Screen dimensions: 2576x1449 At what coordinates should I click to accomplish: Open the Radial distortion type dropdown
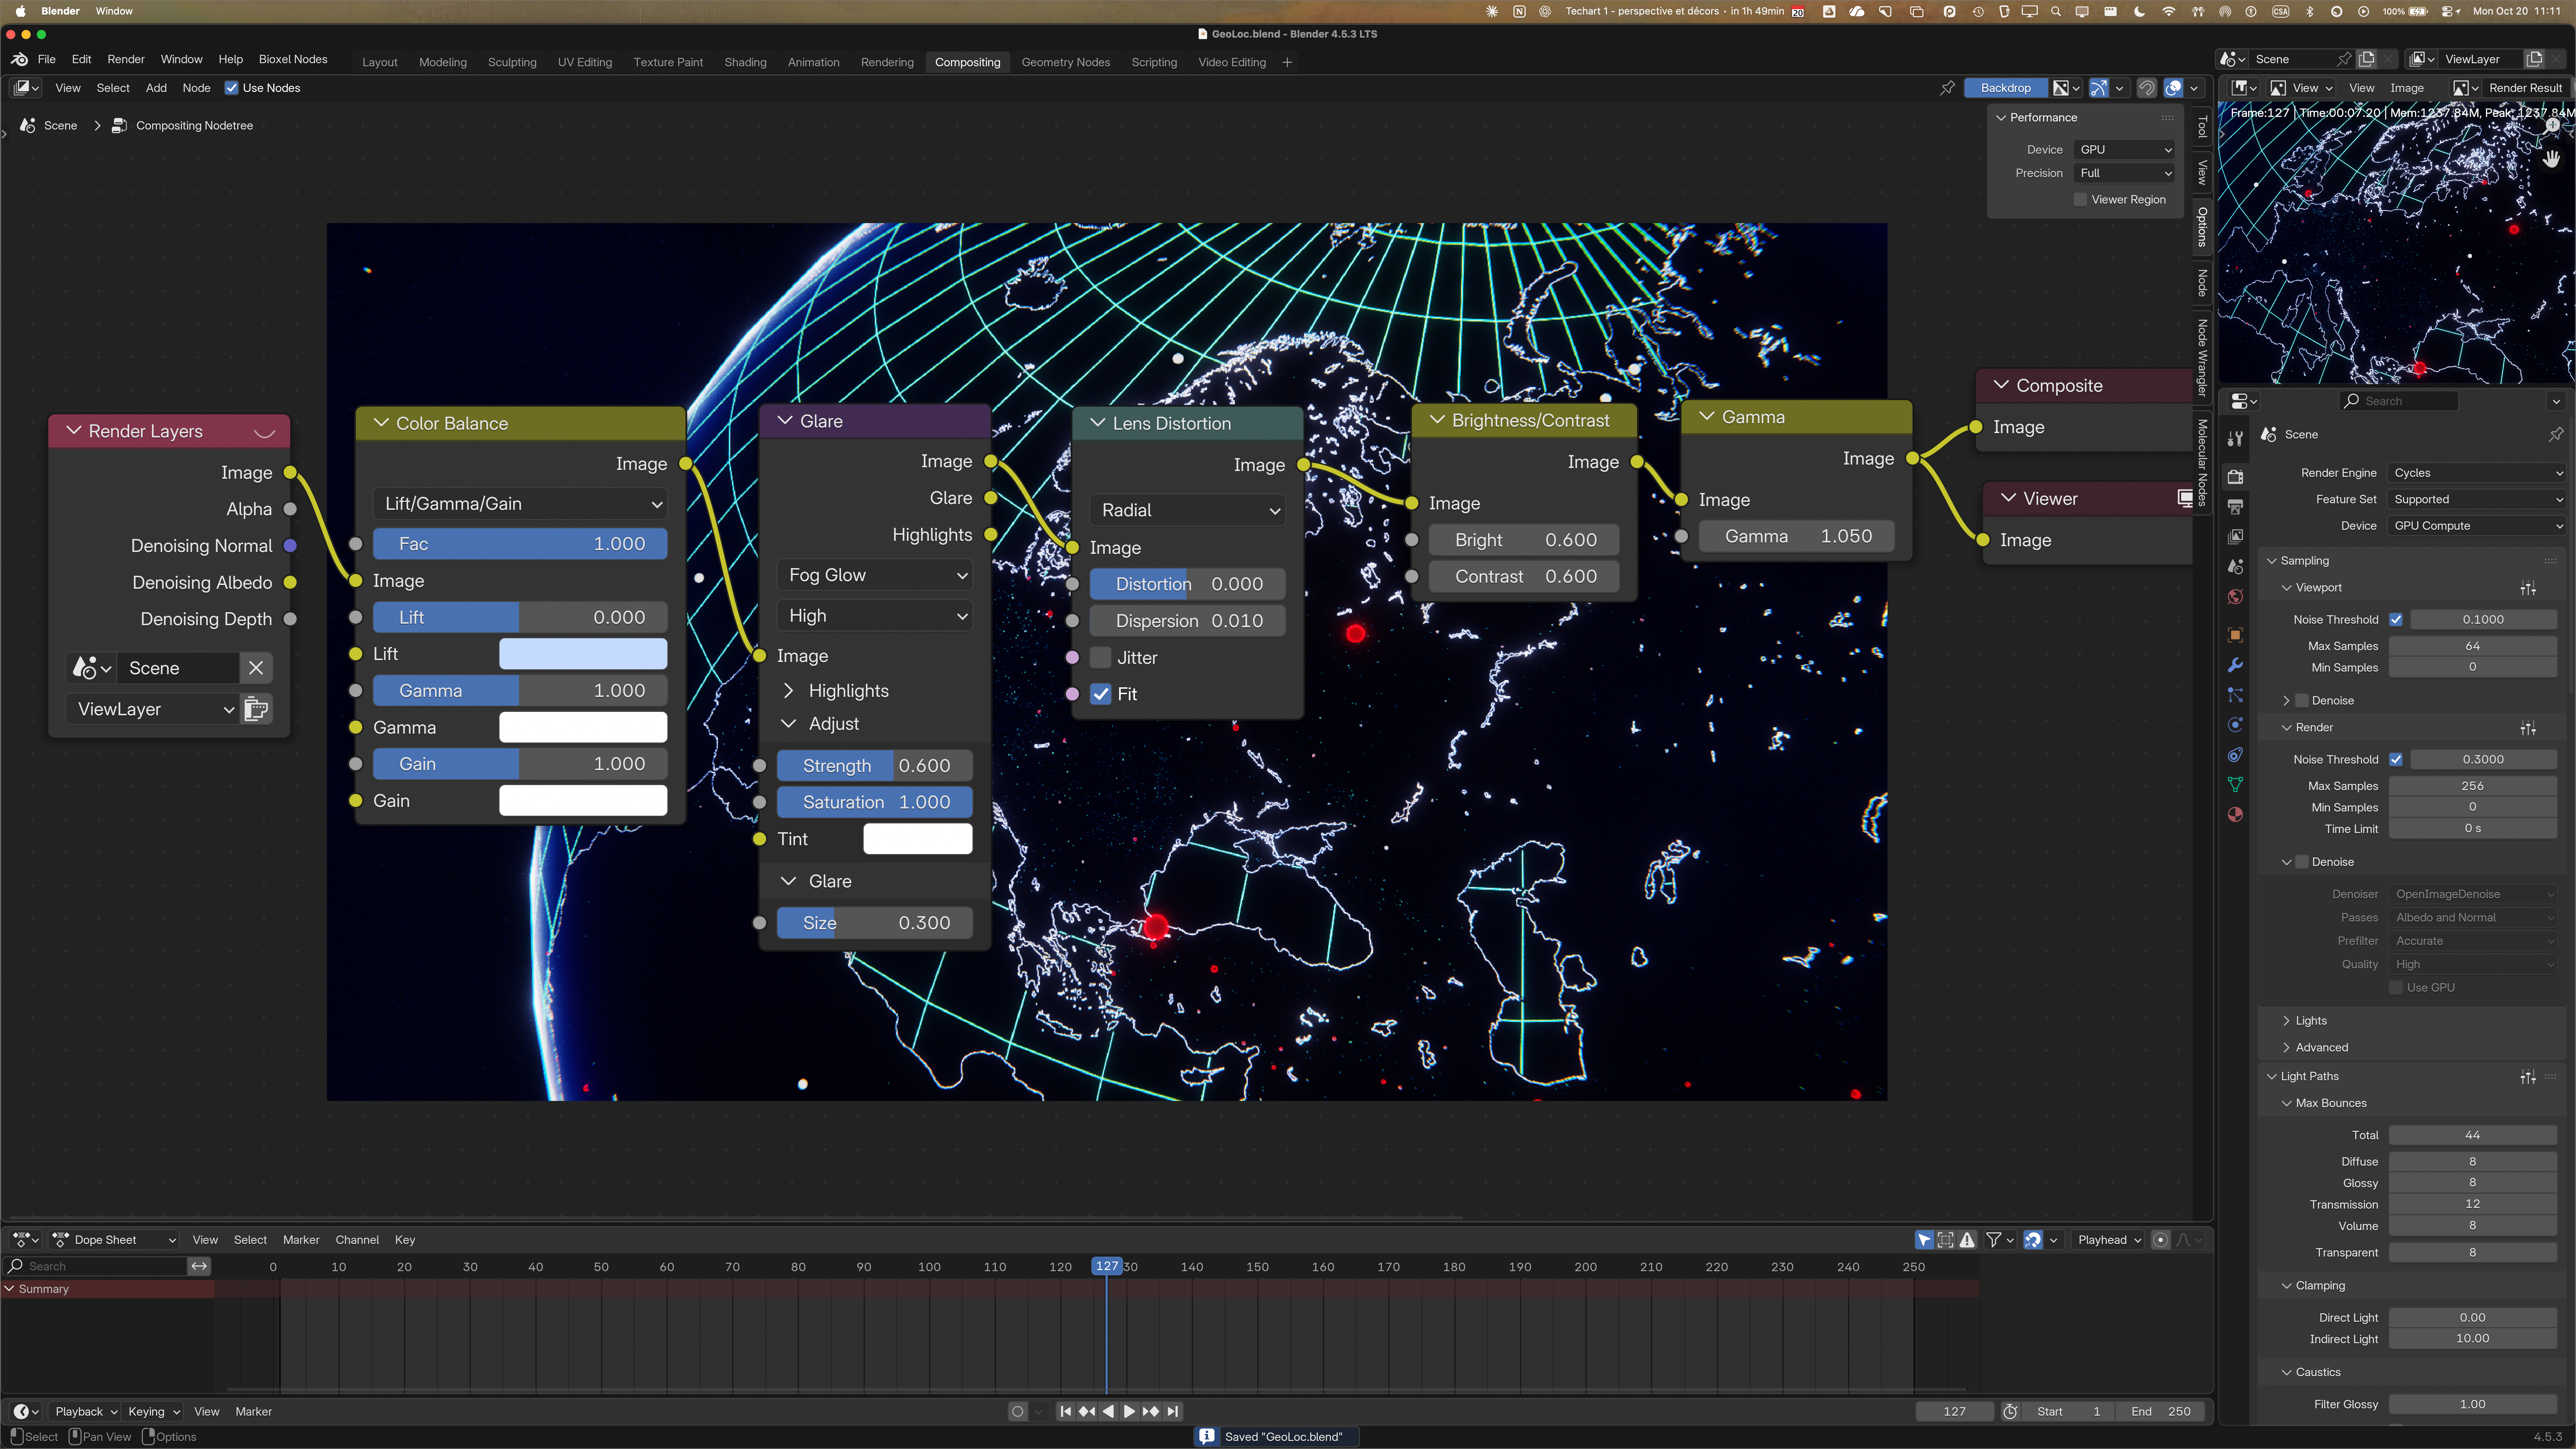point(1188,510)
